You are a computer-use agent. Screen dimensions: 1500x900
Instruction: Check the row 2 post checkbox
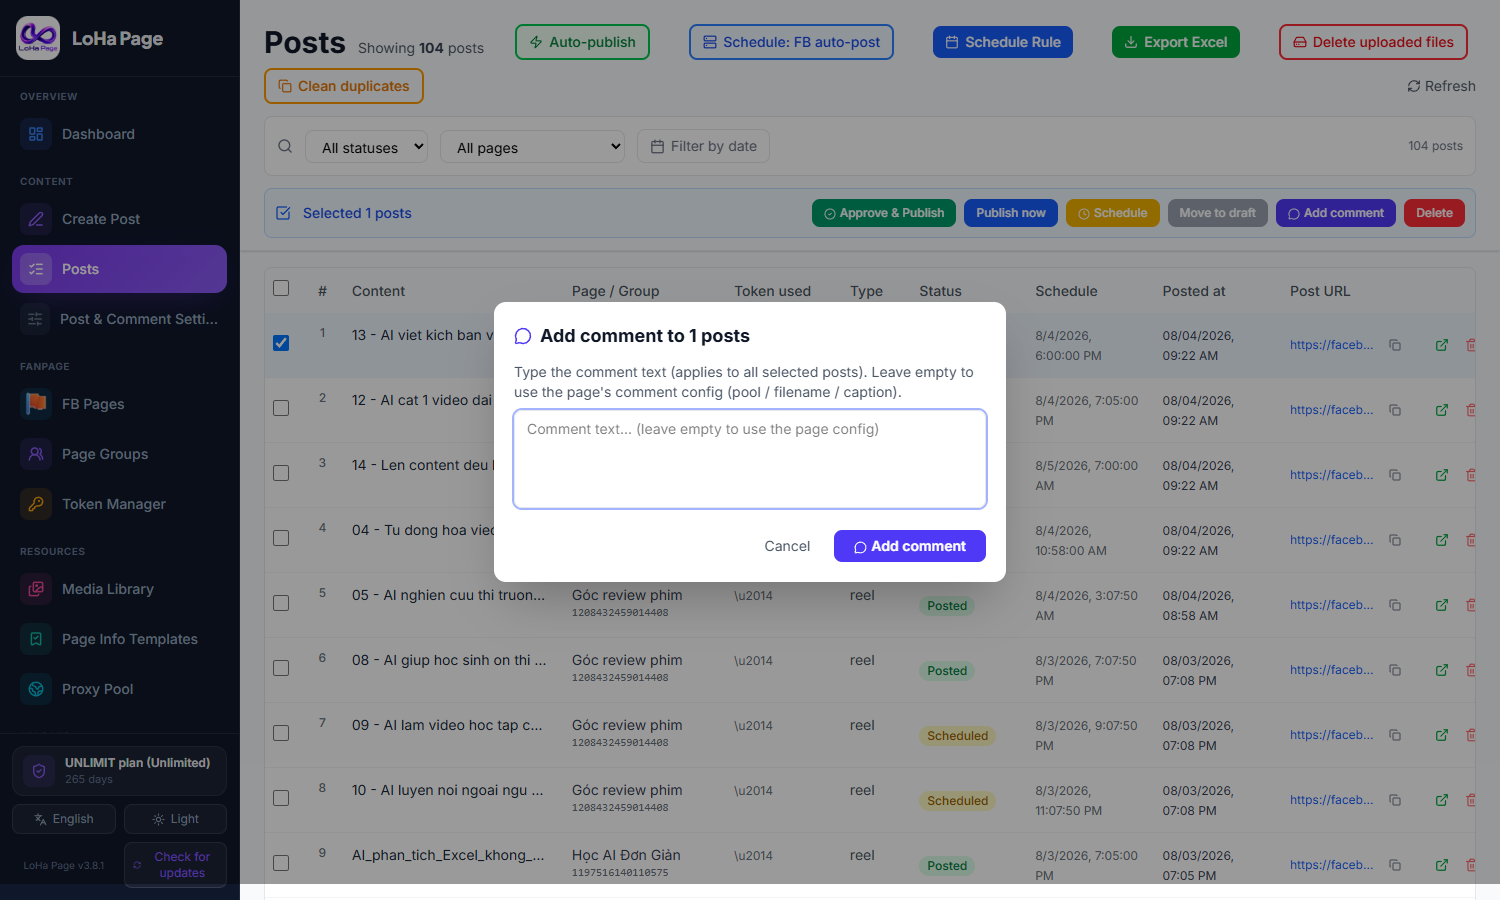[x=281, y=408]
